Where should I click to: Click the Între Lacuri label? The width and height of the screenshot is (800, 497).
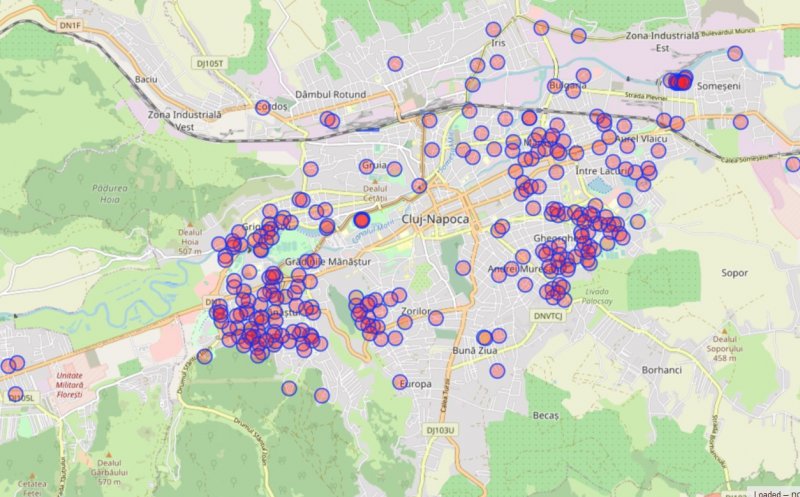point(604,171)
